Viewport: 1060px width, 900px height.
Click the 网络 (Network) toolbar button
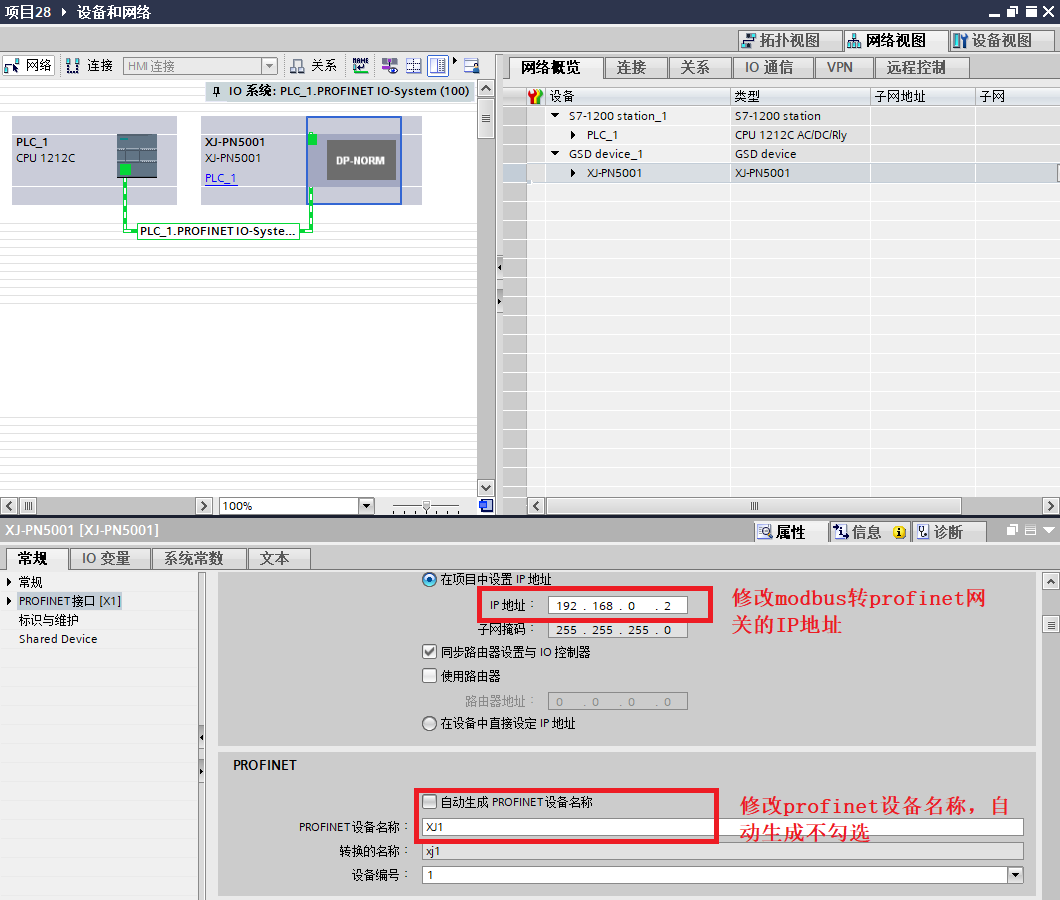click(28, 66)
